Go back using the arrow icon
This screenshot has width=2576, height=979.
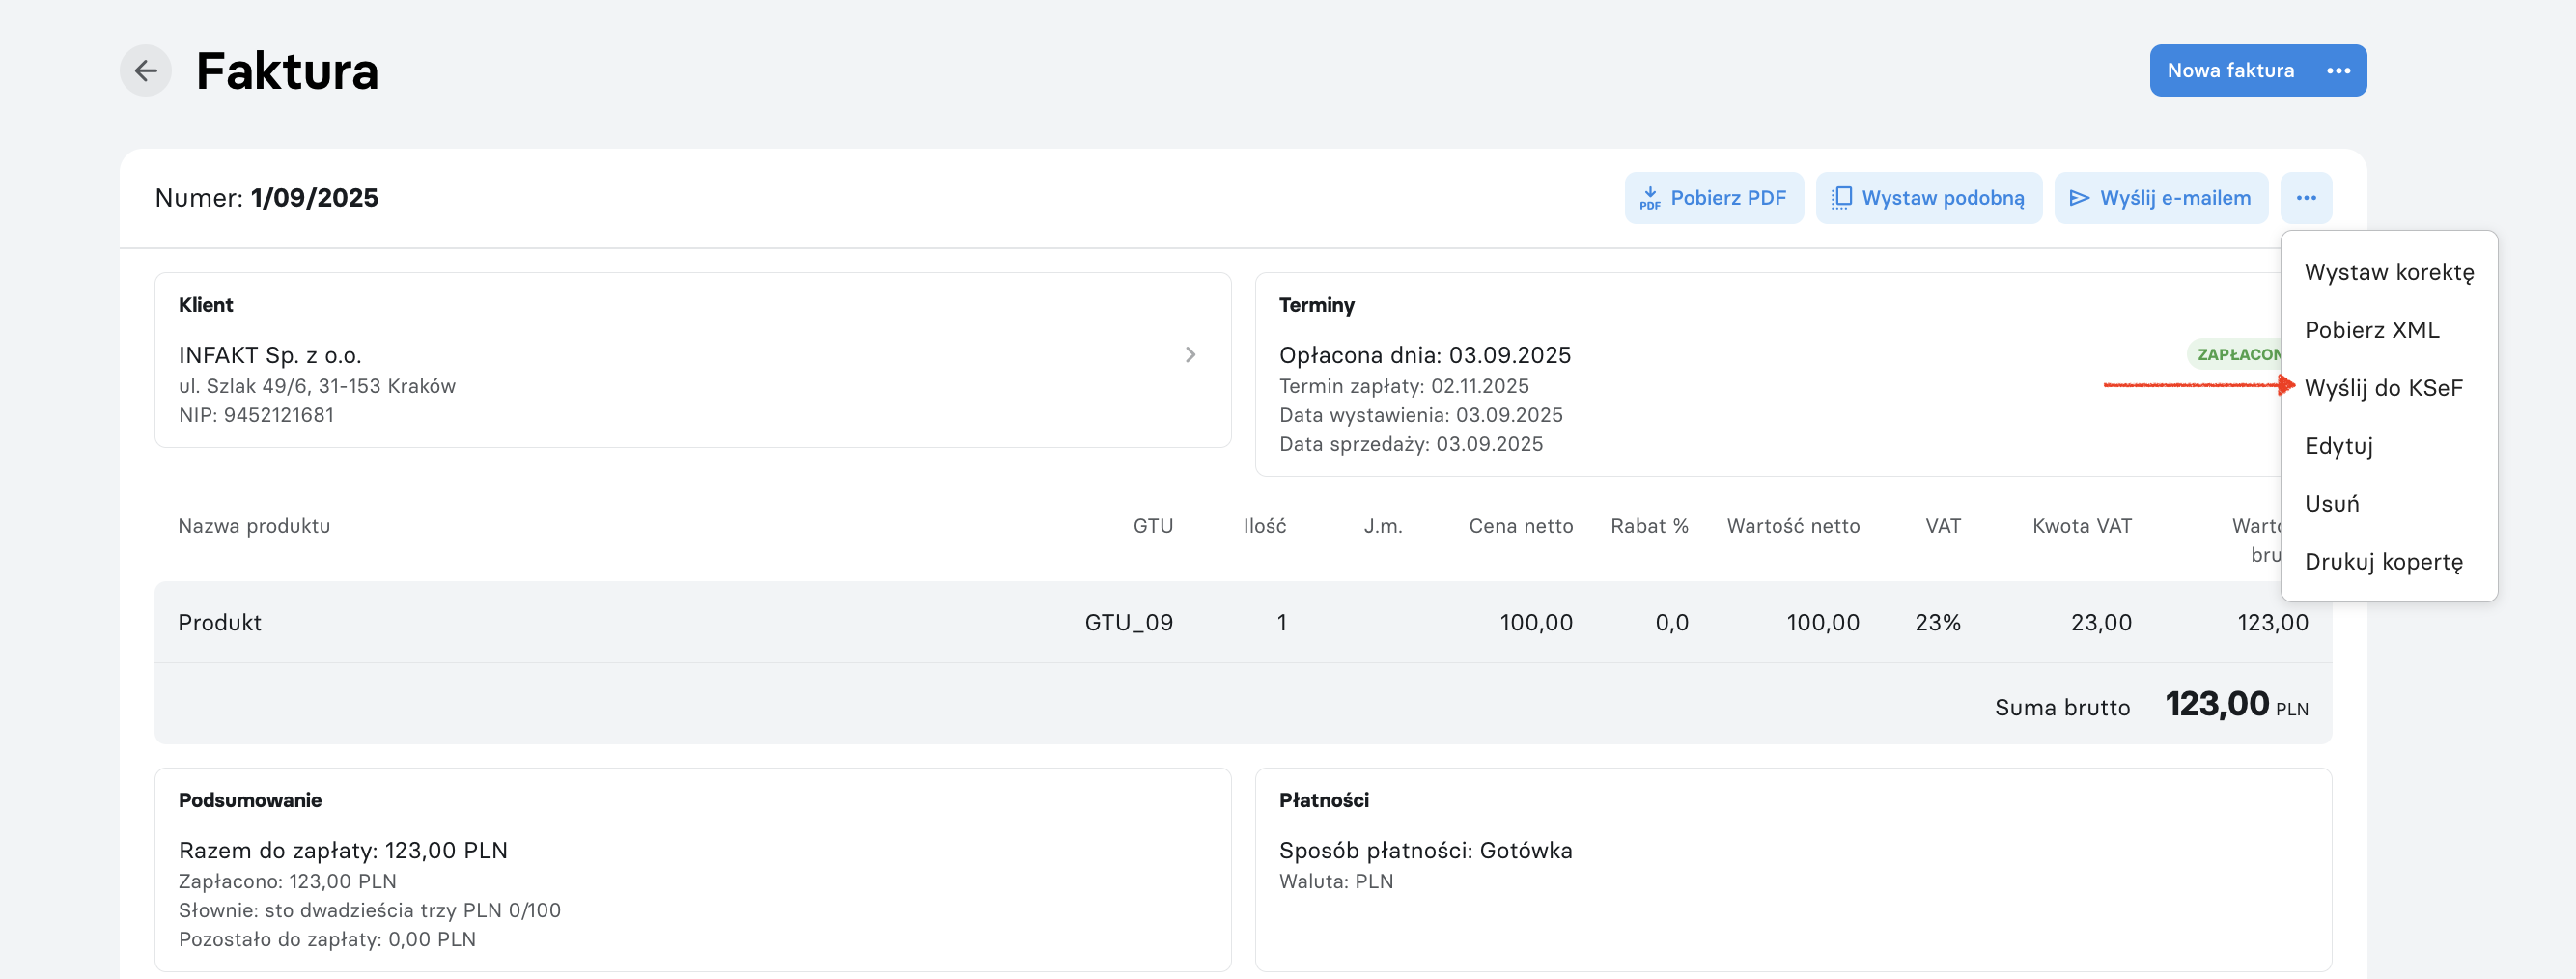click(x=146, y=71)
